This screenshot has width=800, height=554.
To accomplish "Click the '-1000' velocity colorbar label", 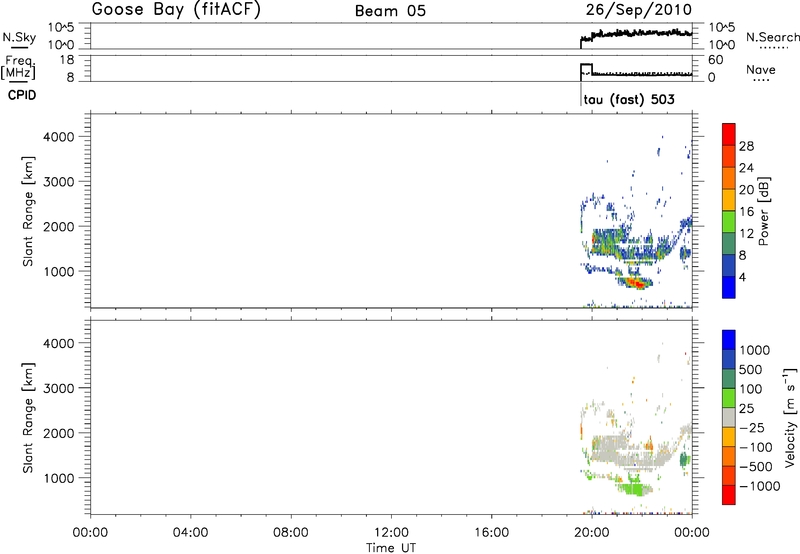I will click(x=760, y=486).
